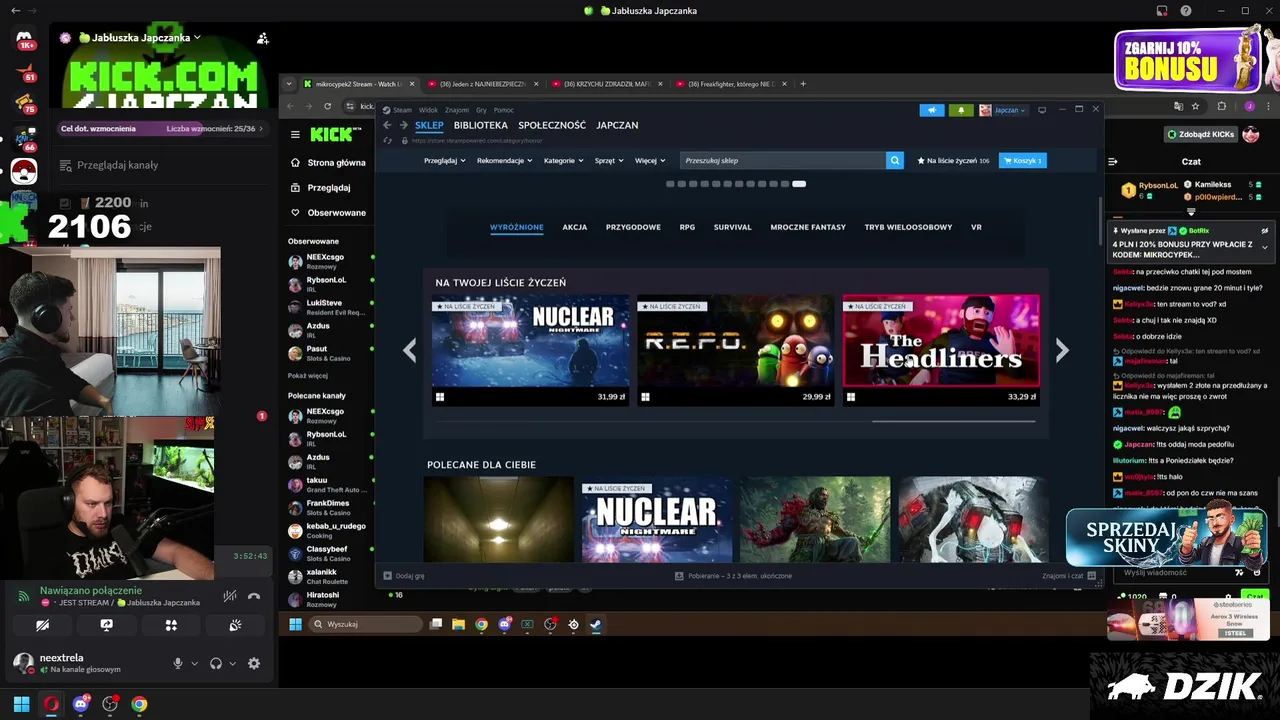Open the takuu recommended channel
The image size is (1280, 720).
(330, 485)
